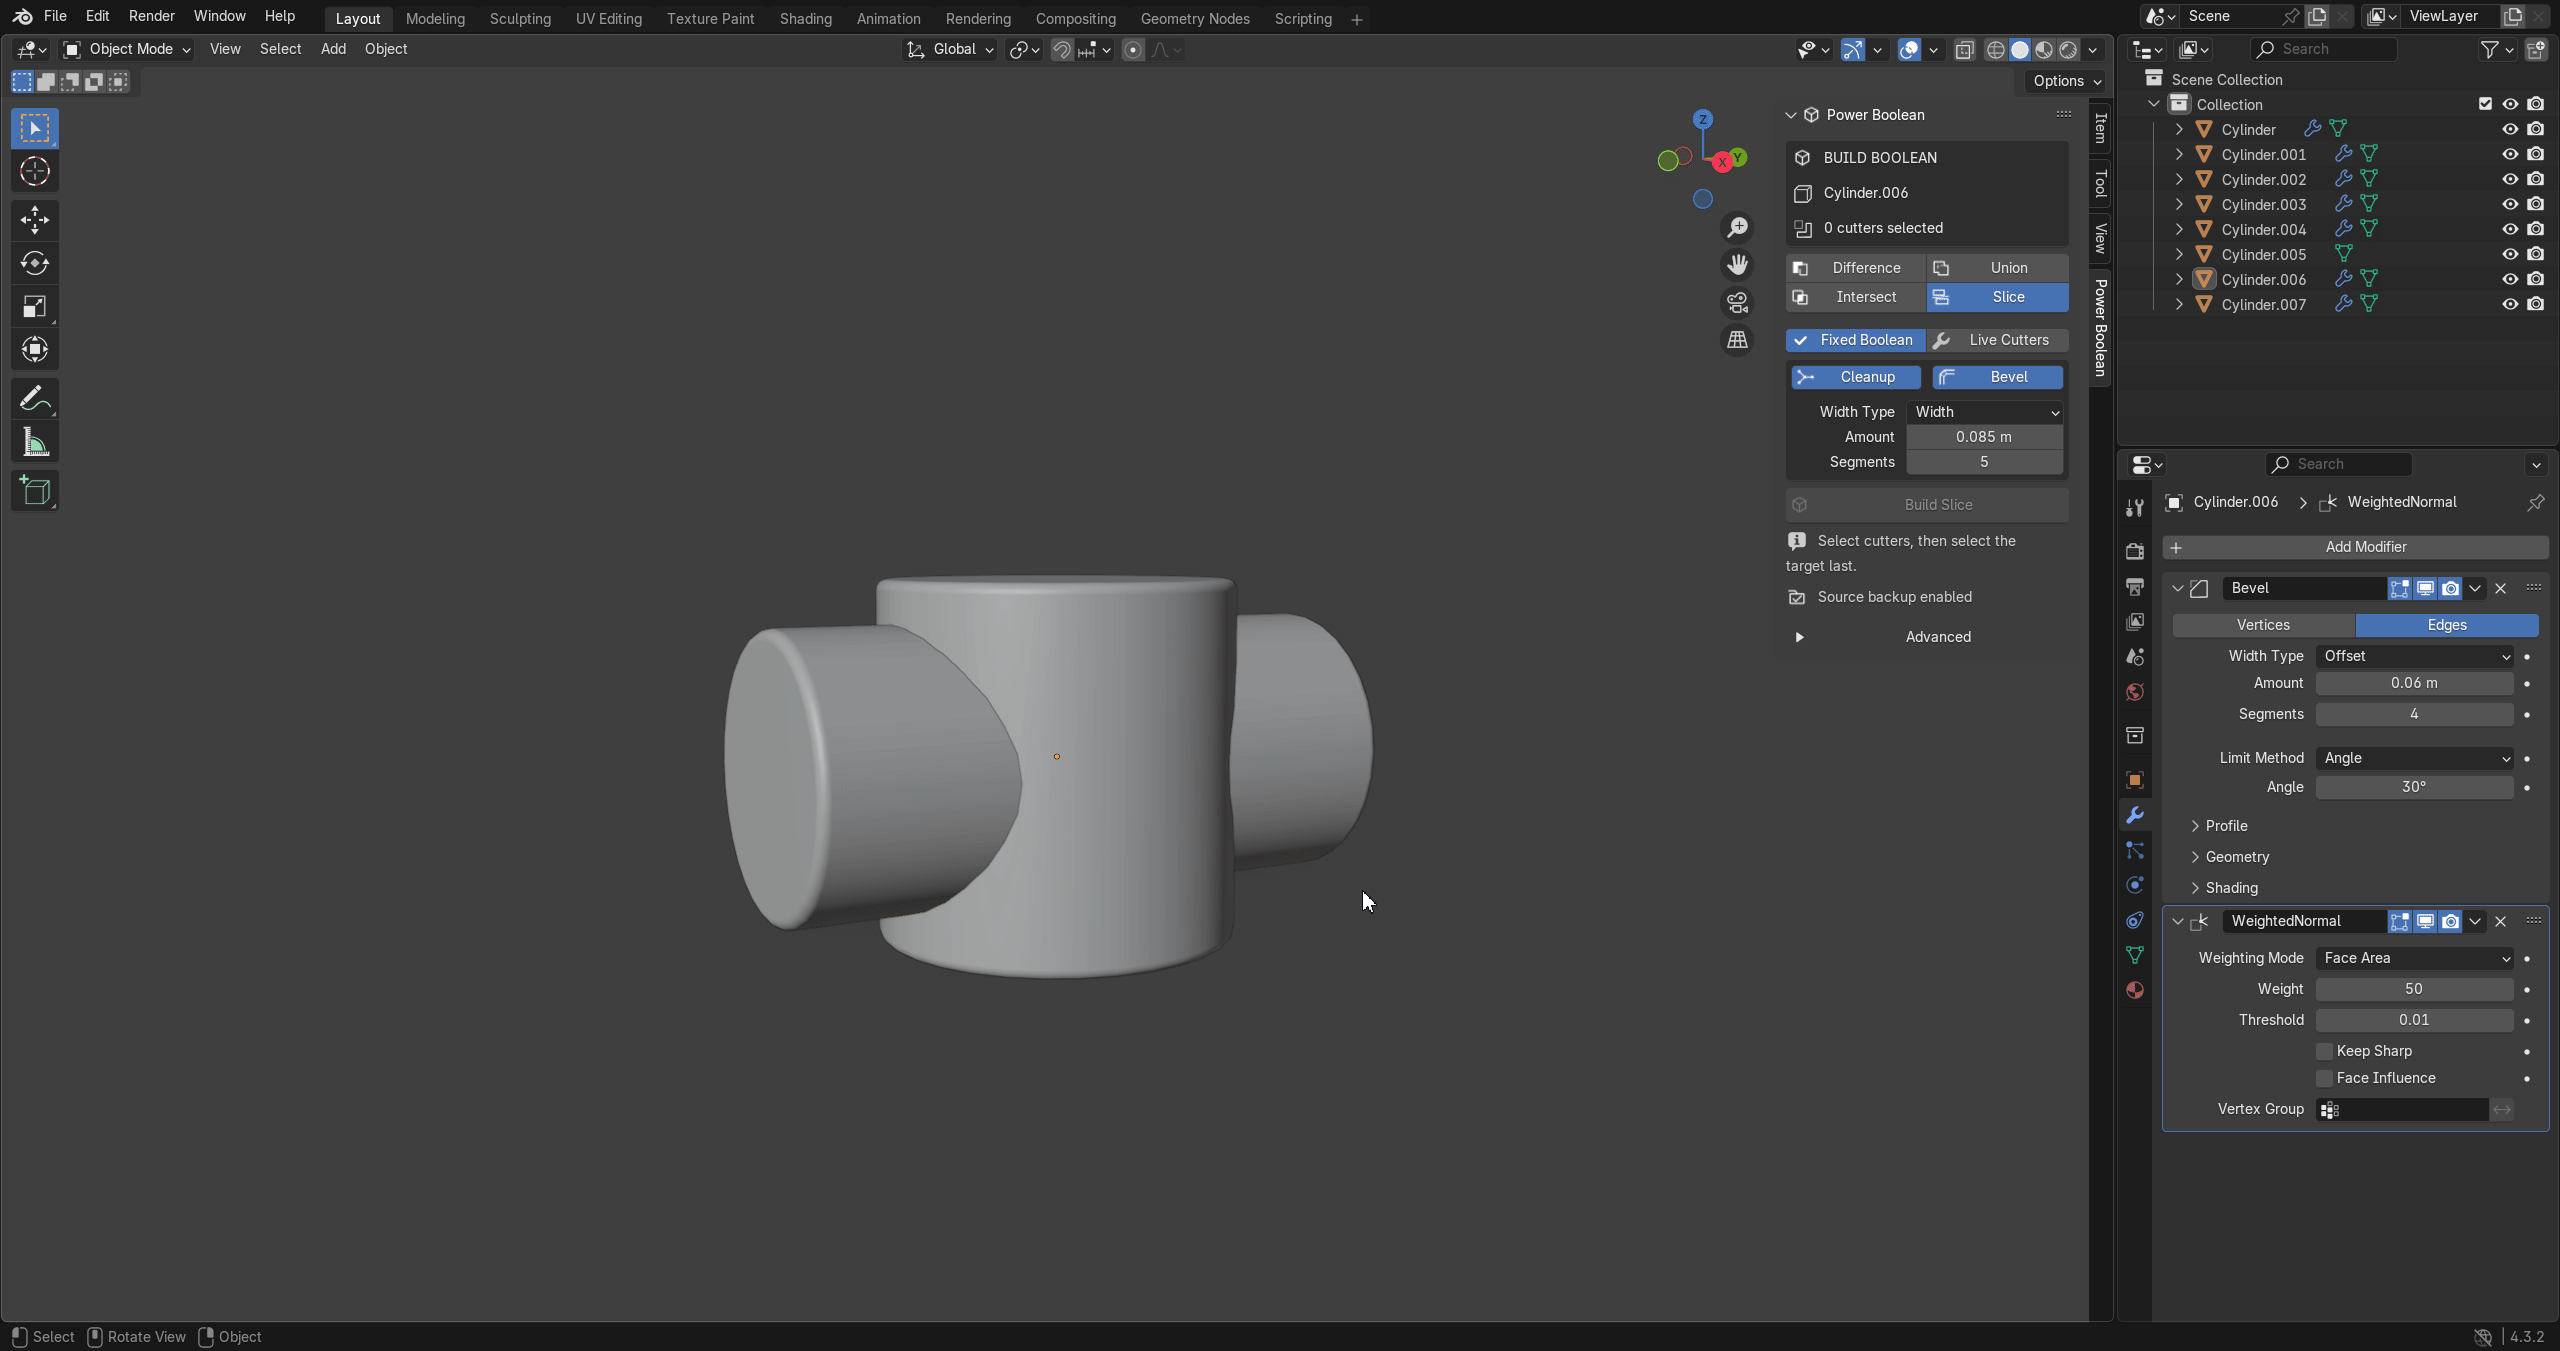Open the Object Data properties tab
2560x1351 pixels.
(2135, 955)
